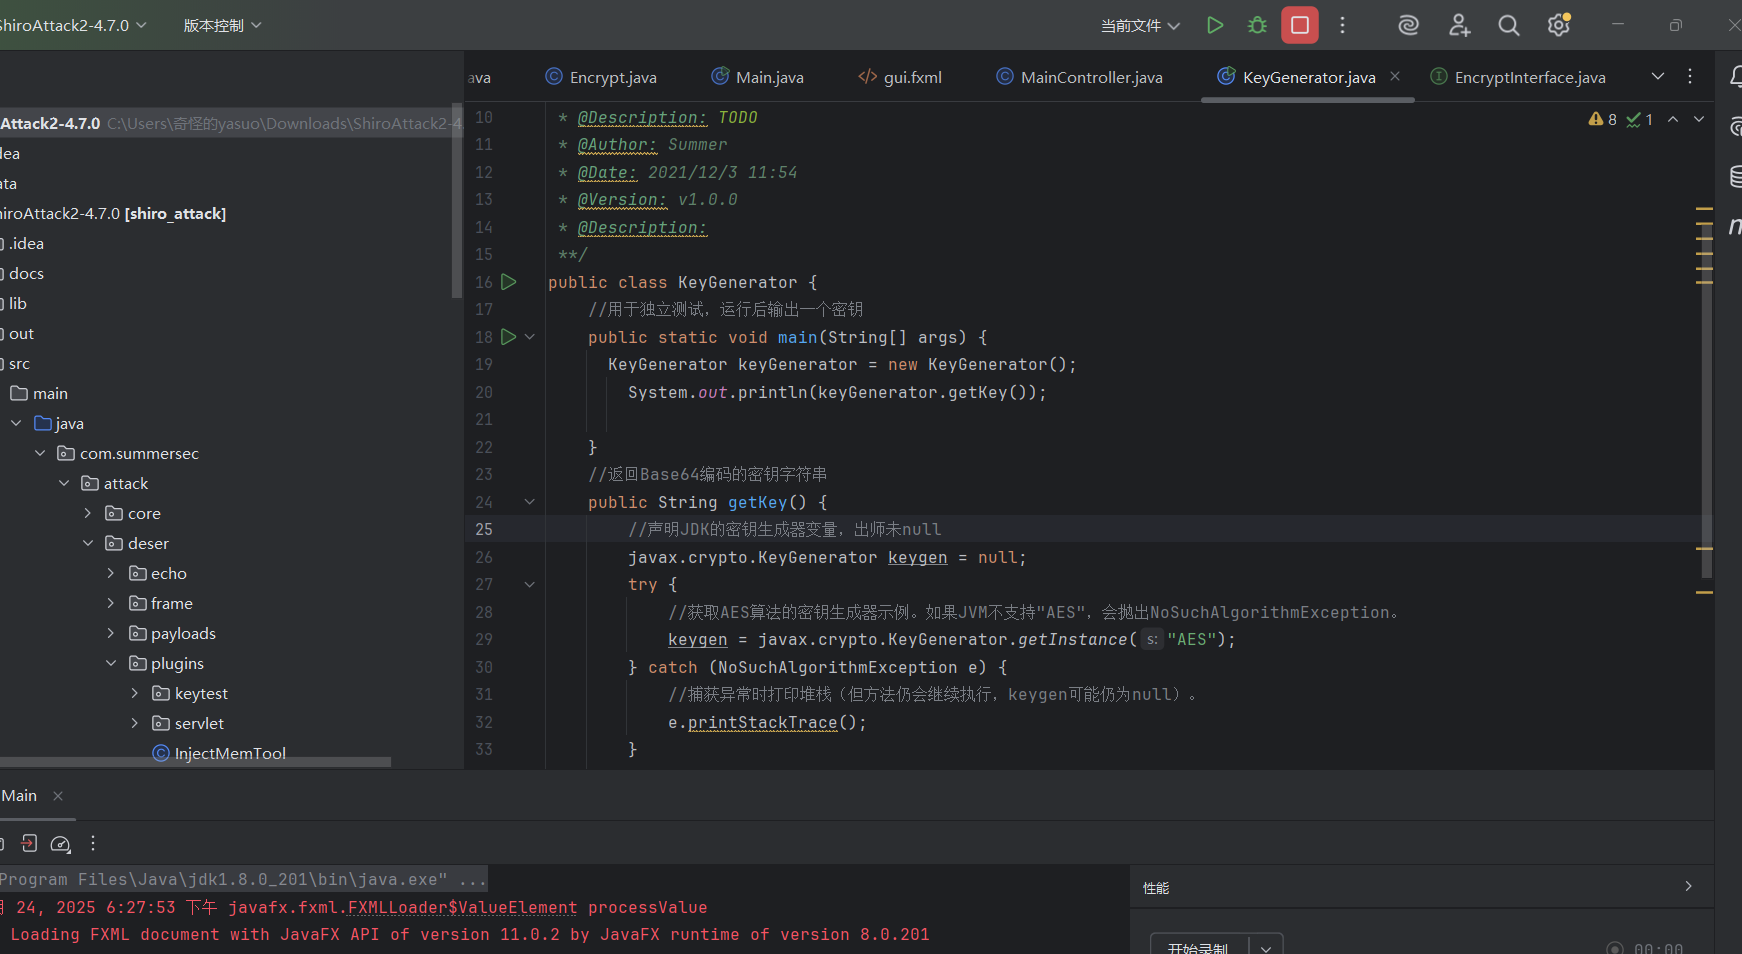
Task: Fold the try block at line 27
Action: tap(530, 584)
